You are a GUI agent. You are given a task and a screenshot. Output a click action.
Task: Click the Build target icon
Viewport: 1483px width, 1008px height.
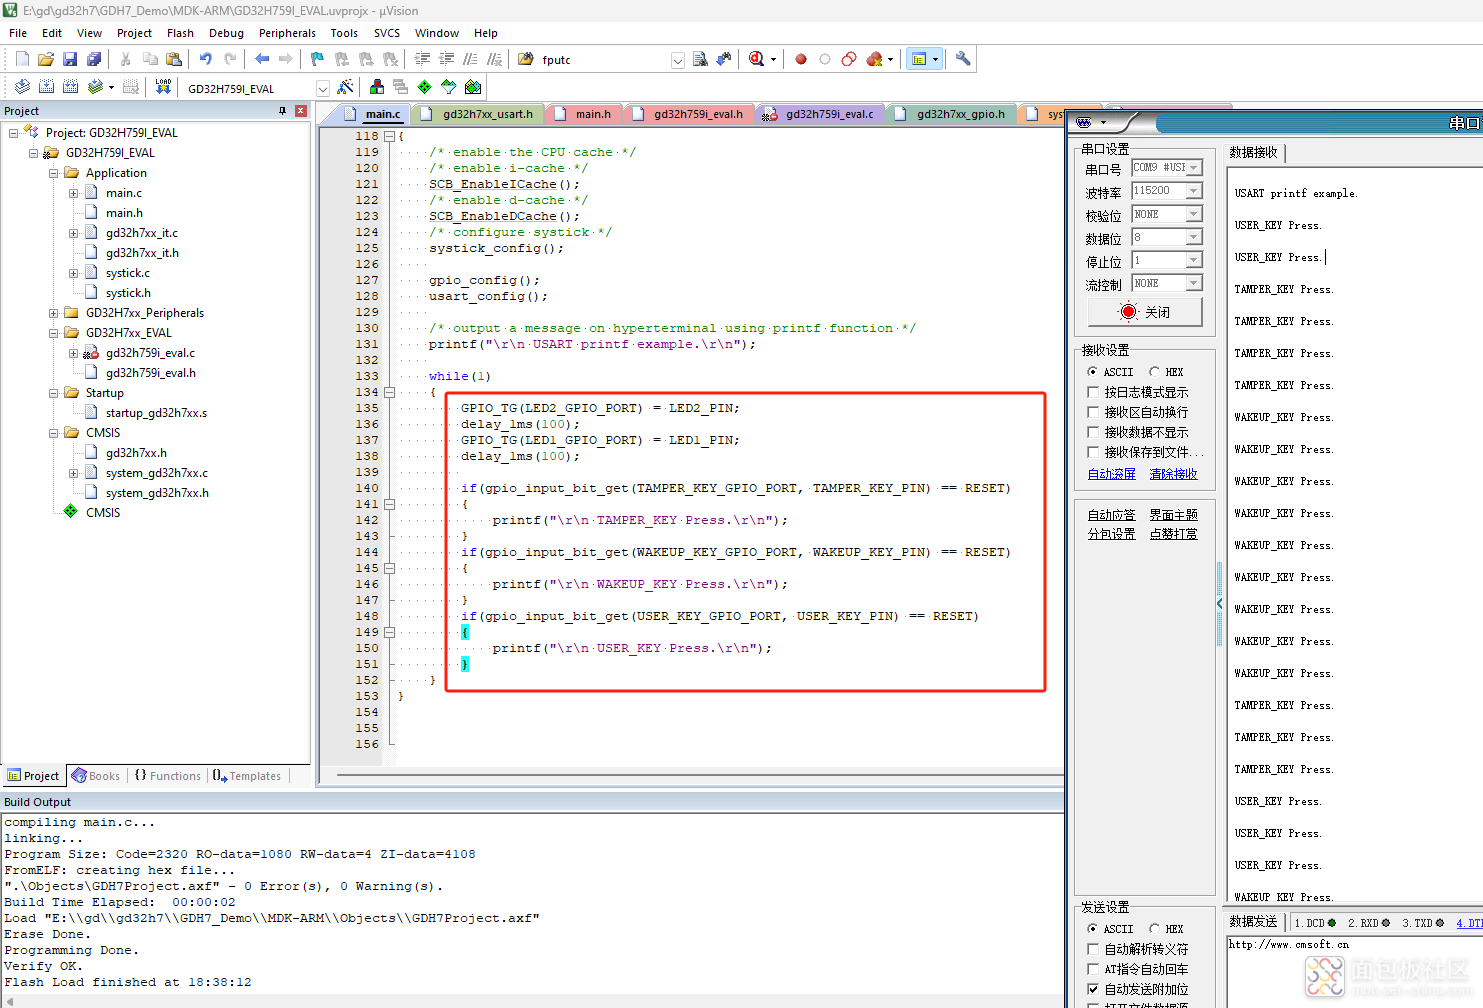click(46, 87)
